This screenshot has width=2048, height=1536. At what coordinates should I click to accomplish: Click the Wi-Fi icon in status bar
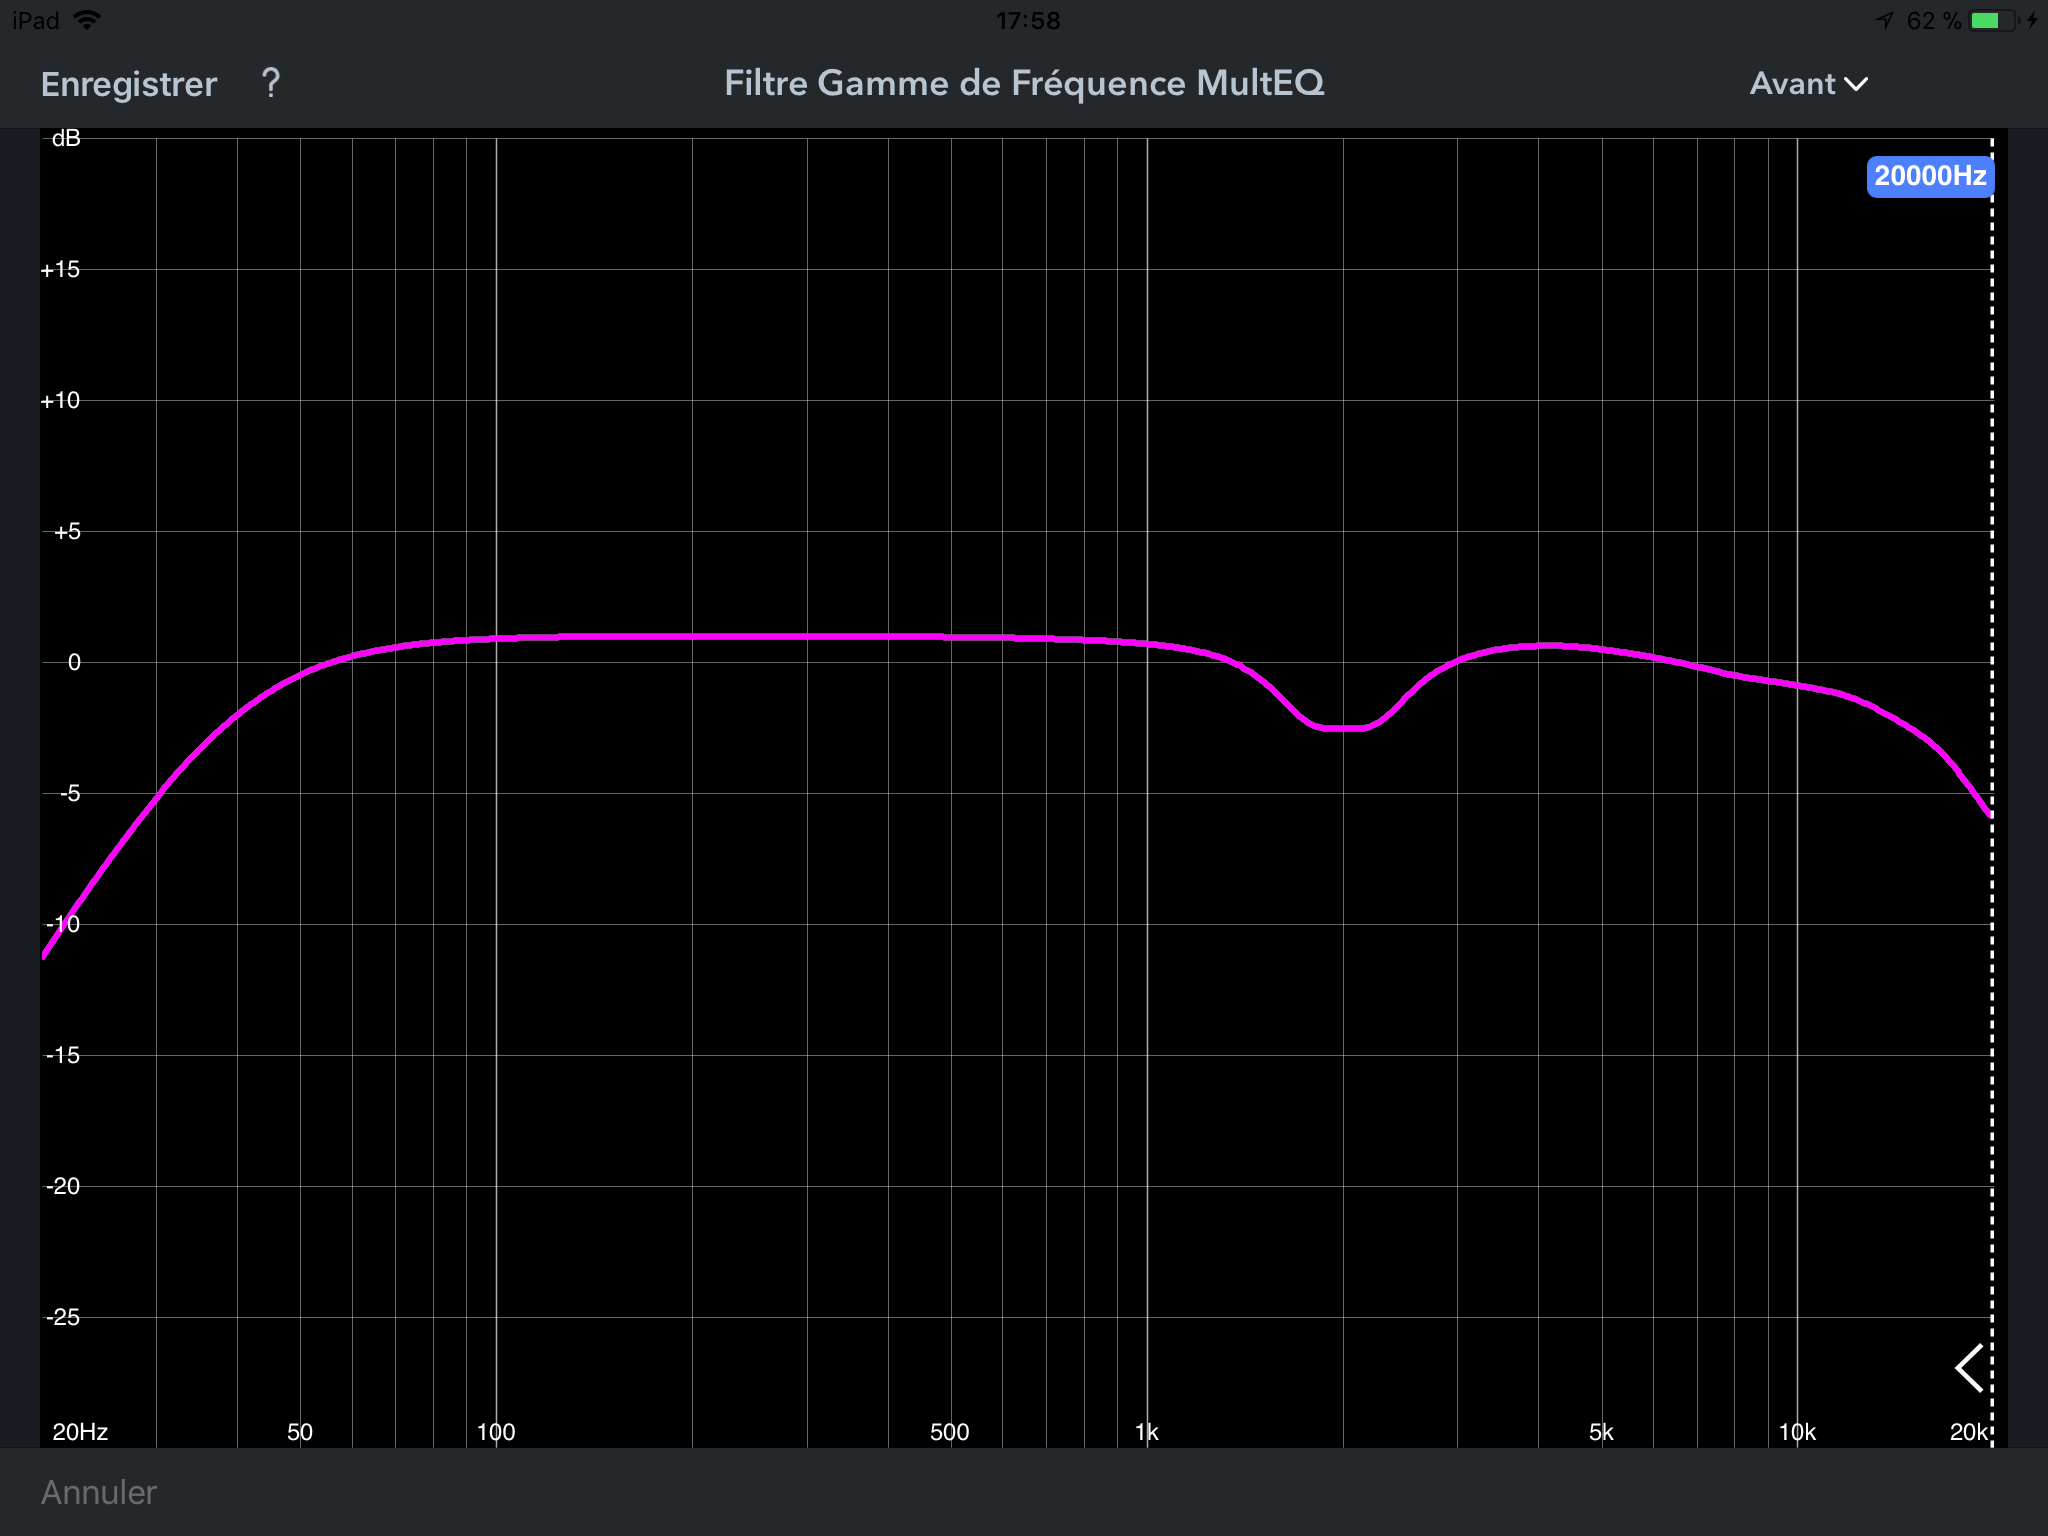point(88,20)
